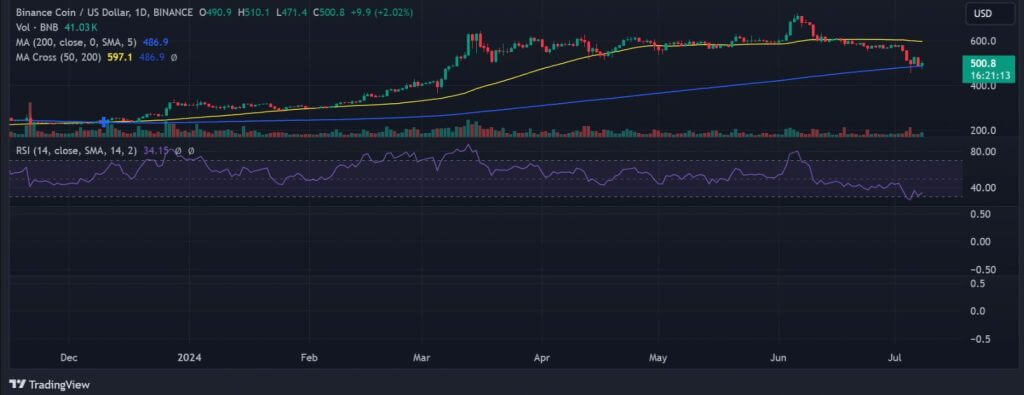This screenshot has width=1024, height=395.
Task: Click the TradingView logo
Action: pyautogui.click(x=50, y=385)
